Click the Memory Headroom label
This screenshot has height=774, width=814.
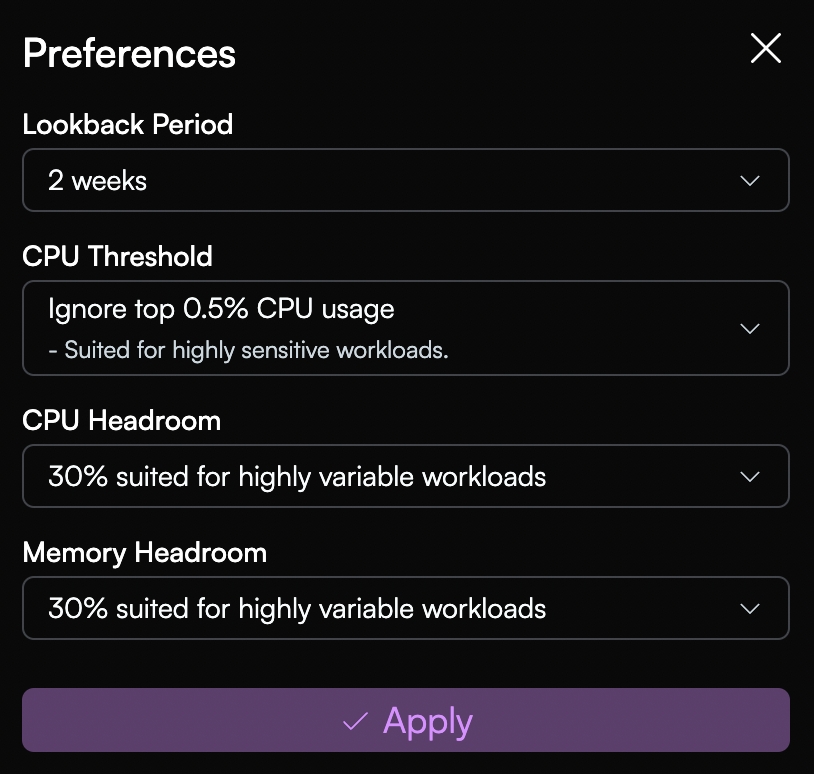click(144, 553)
